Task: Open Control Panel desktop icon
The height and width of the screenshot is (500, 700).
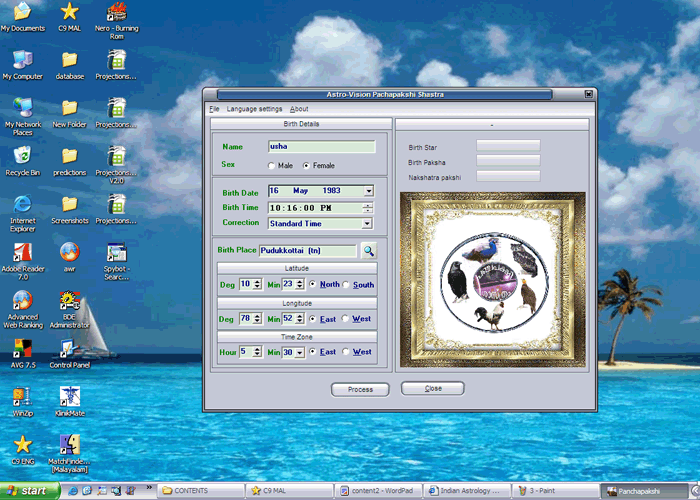Action: [x=70, y=354]
